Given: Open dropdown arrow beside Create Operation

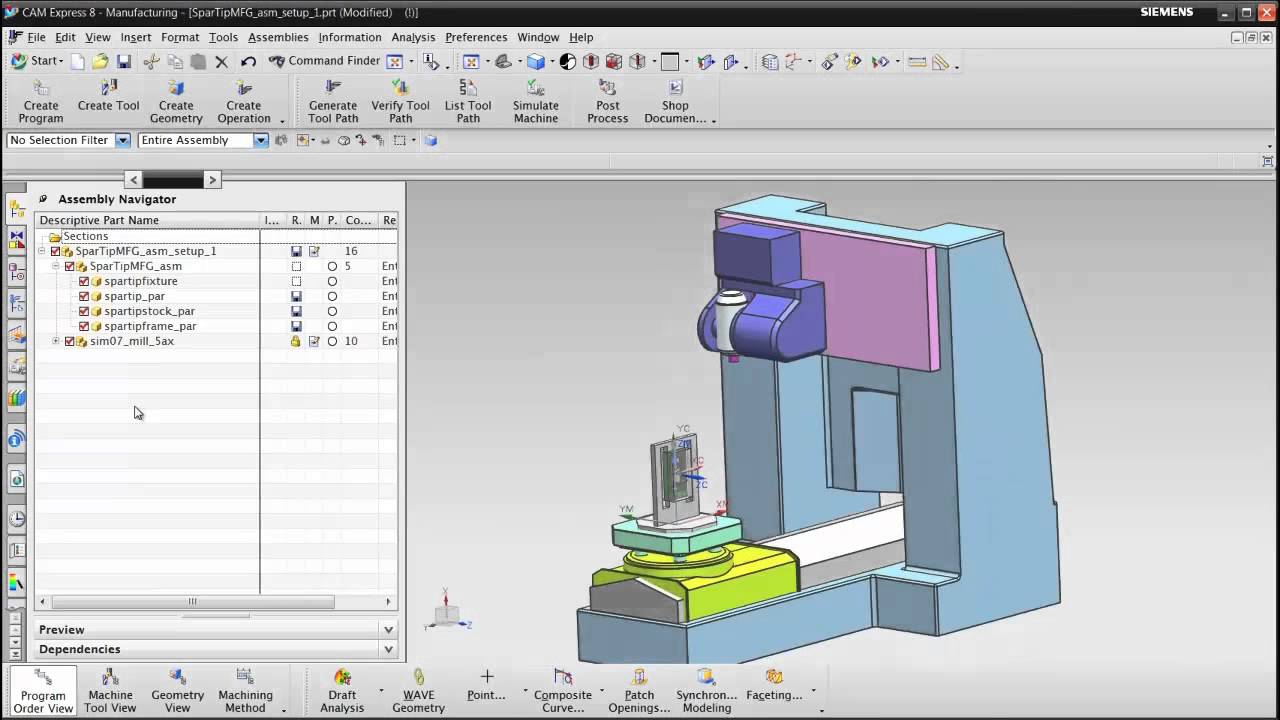Looking at the screenshot, I should click(x=282, y=121).
